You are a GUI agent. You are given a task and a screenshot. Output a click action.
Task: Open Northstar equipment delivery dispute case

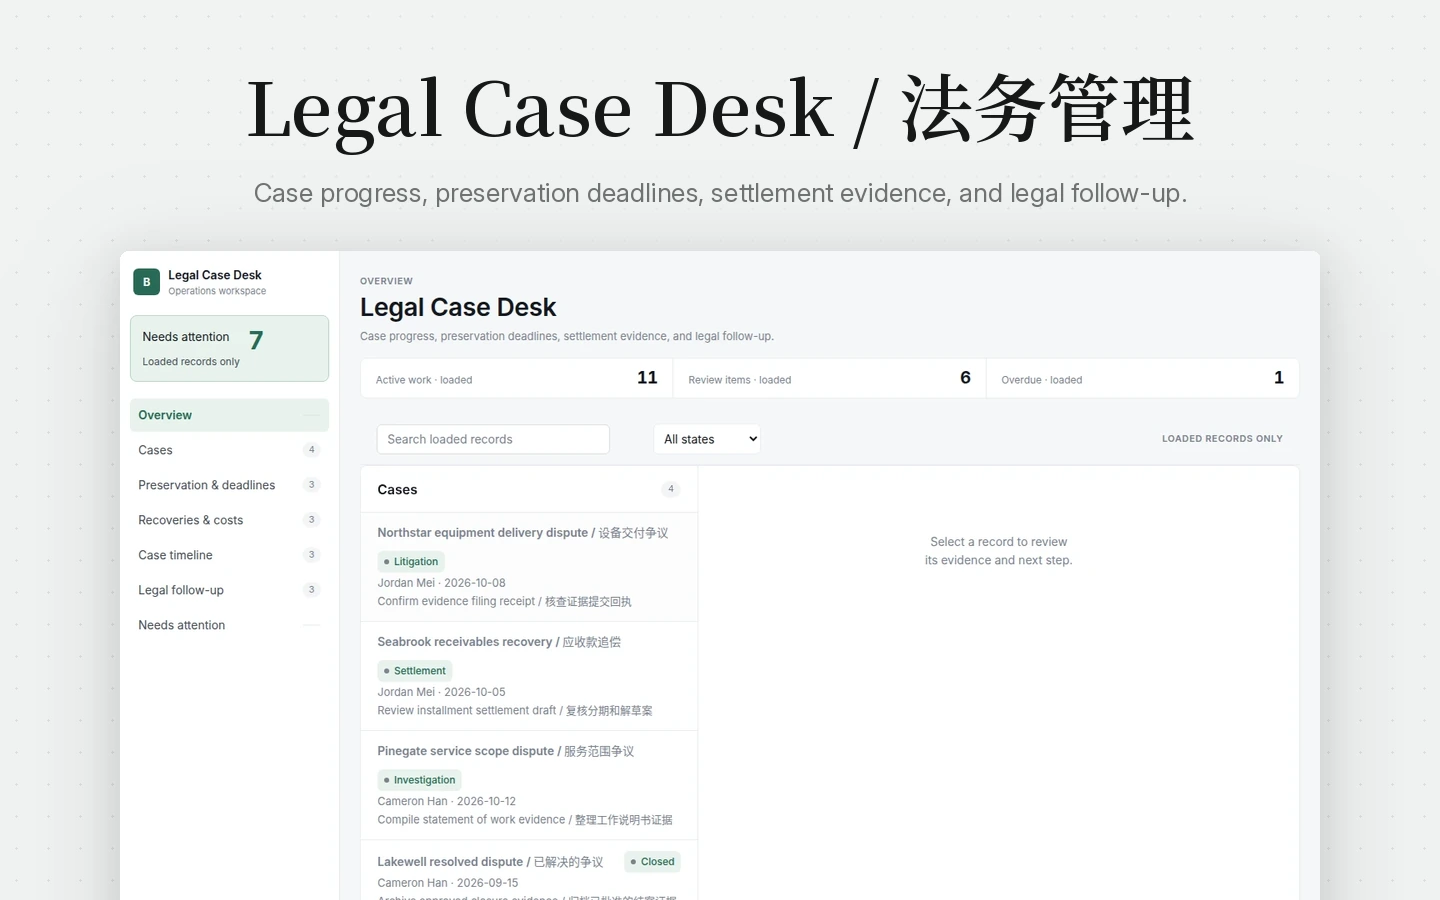click(529, 567)
